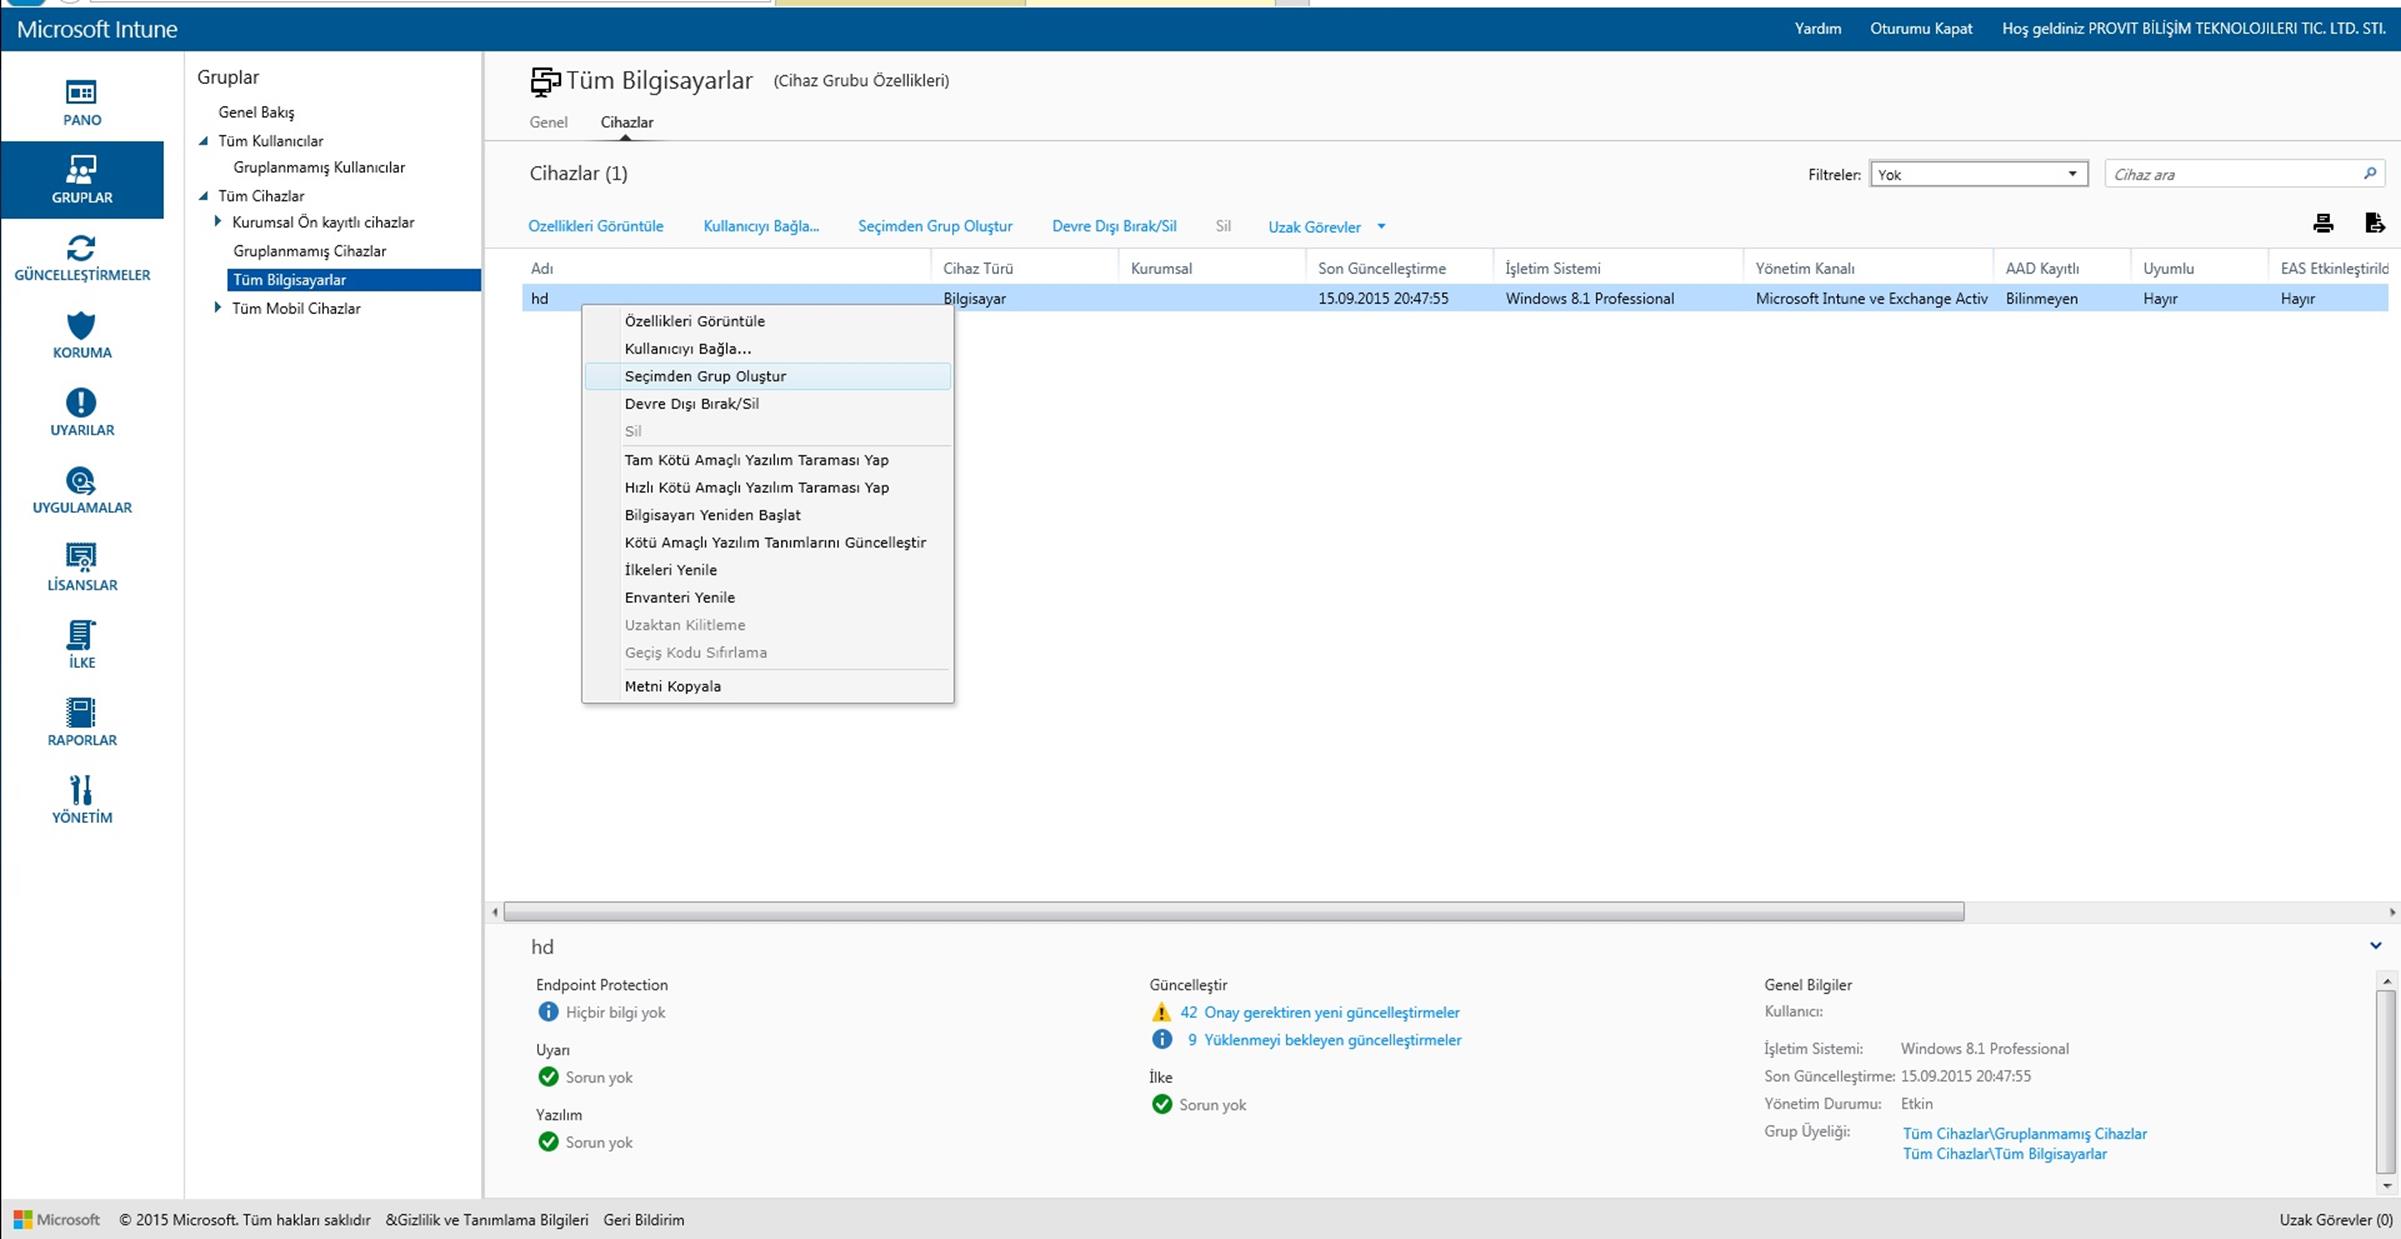This screenshot has width=2401, height=1239.
Task: Choose Özellikleri Görüntüle in context menu
Action: click(767, 321)
